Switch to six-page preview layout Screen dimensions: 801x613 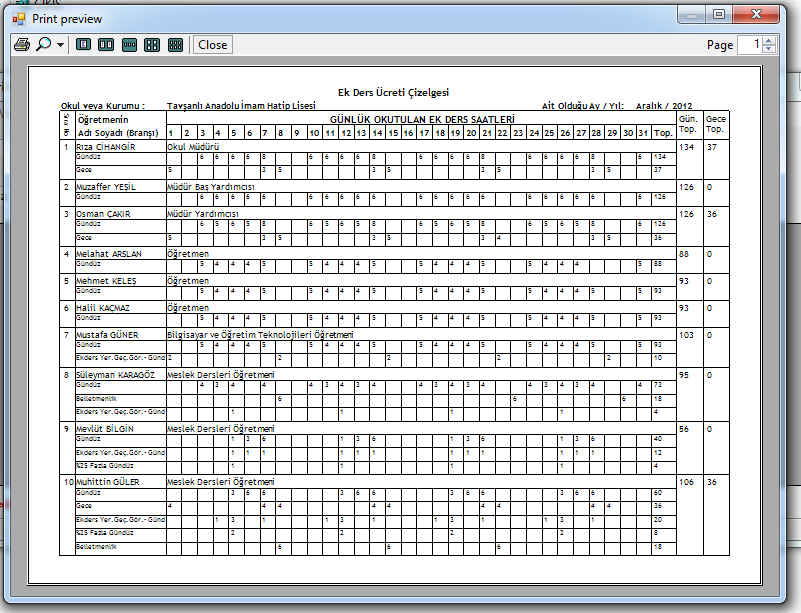175,45
